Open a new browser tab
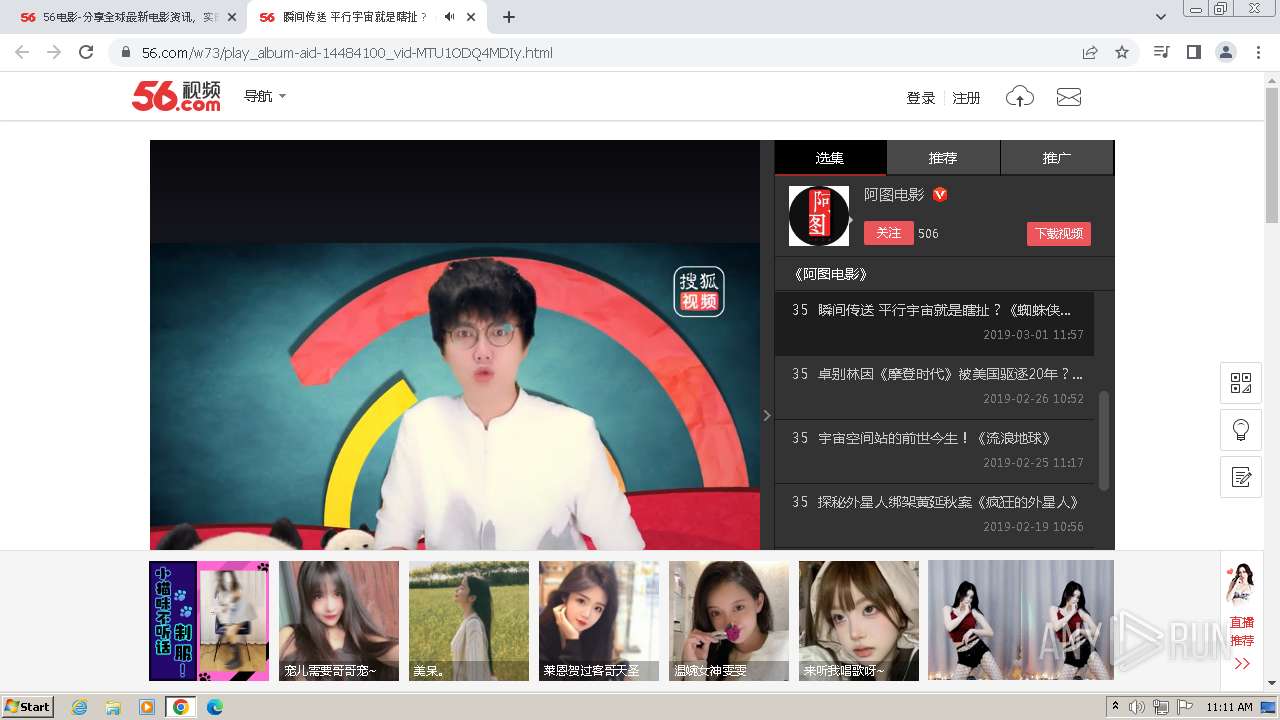The width and height of the screenshot is (1280, 720). click(x=509, y=17)
